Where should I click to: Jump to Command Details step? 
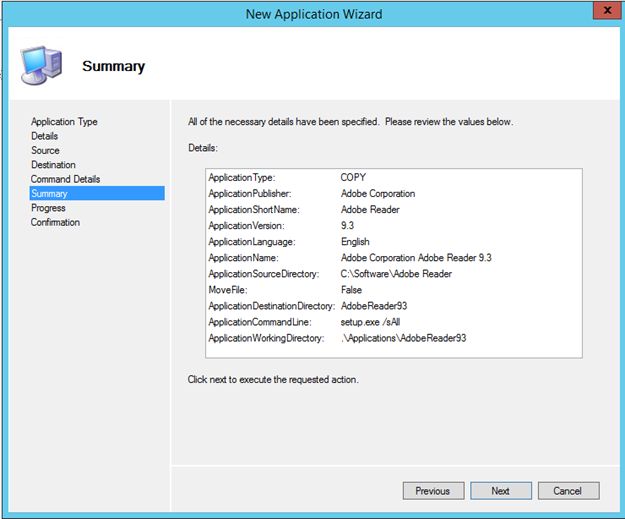[65, 179]
